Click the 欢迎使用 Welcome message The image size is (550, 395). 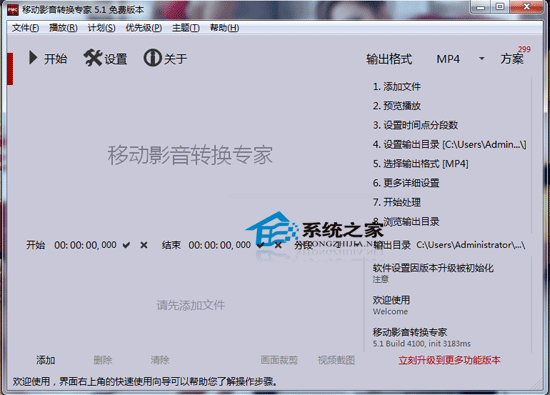391,305
